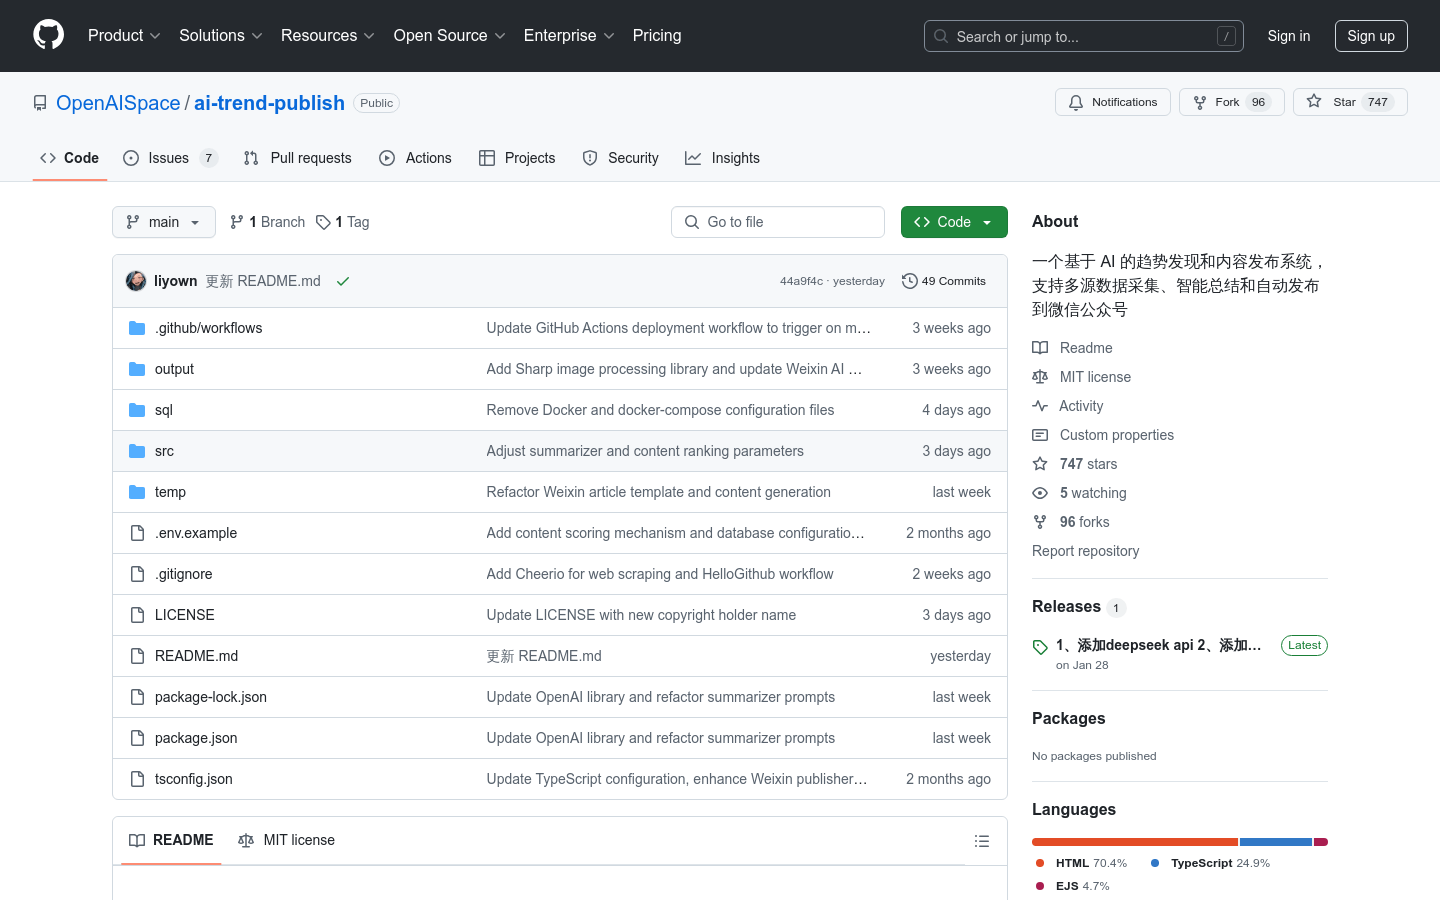
Task: Click the Notifications bell button
Action: [1112, 102]
